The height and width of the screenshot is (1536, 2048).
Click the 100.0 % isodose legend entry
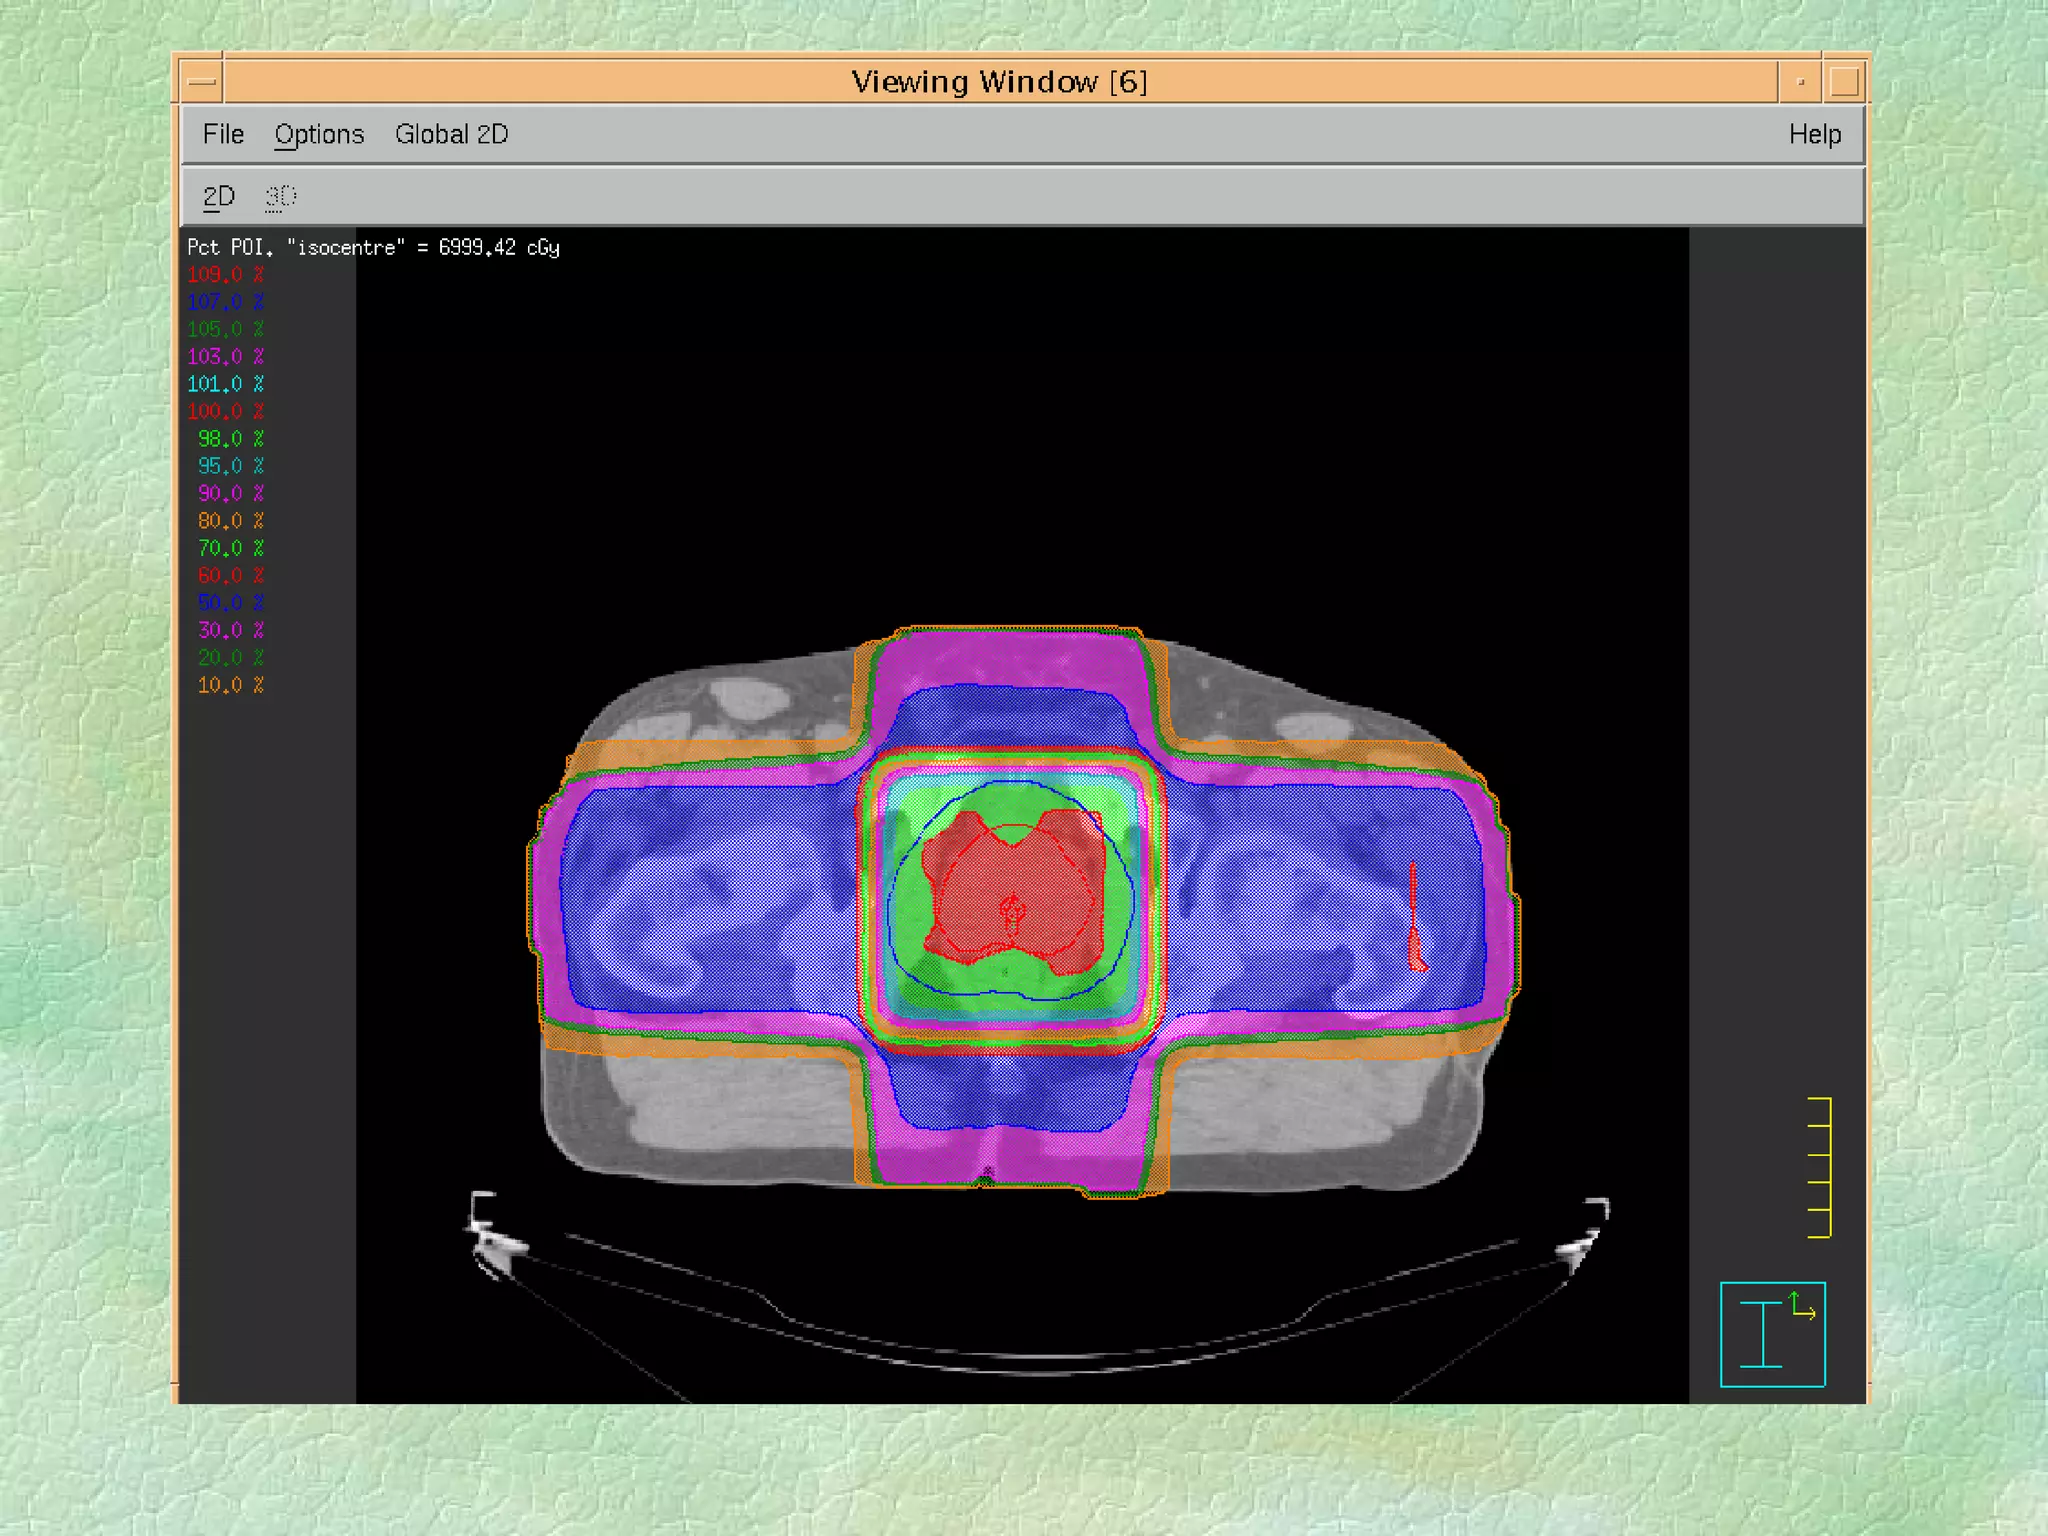click(x=226, y=411)
